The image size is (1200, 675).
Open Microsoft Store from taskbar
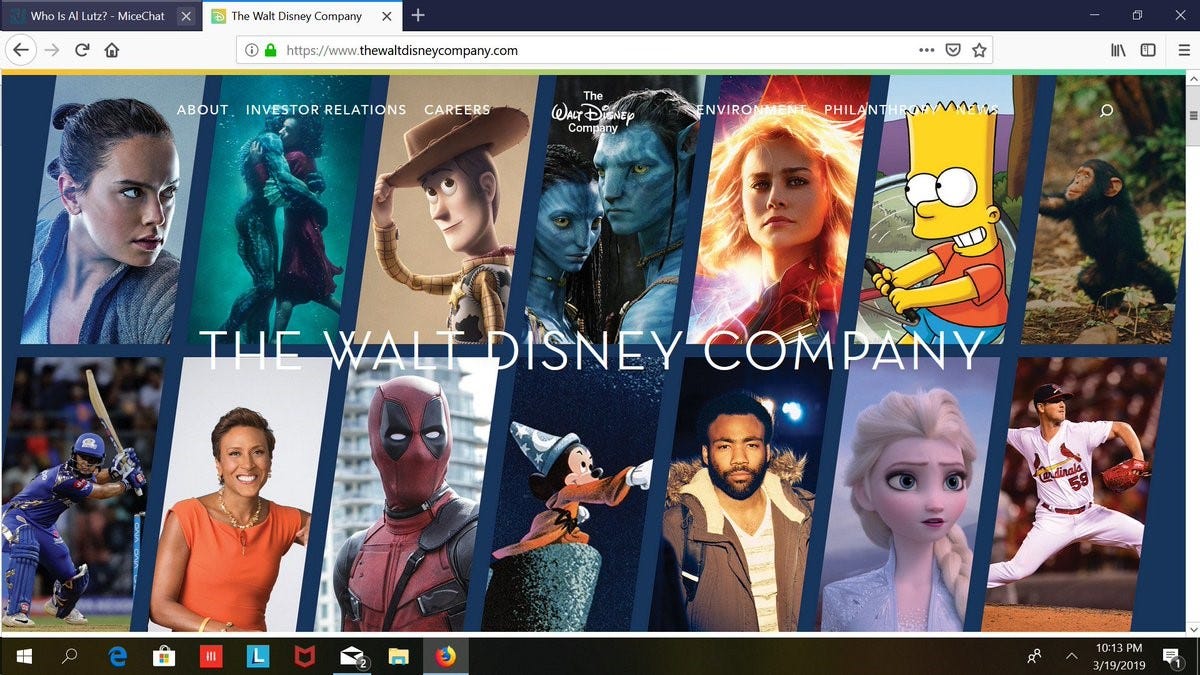164,656
